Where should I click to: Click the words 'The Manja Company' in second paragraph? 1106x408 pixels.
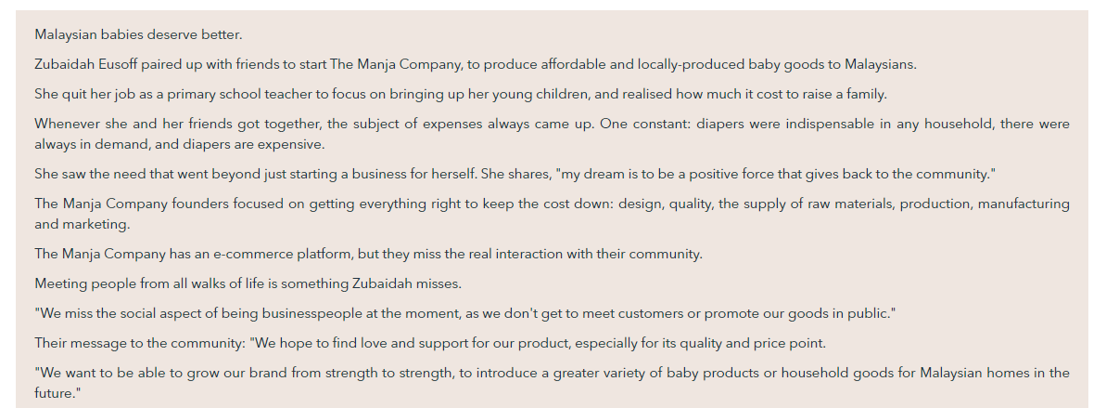(395, 64)
